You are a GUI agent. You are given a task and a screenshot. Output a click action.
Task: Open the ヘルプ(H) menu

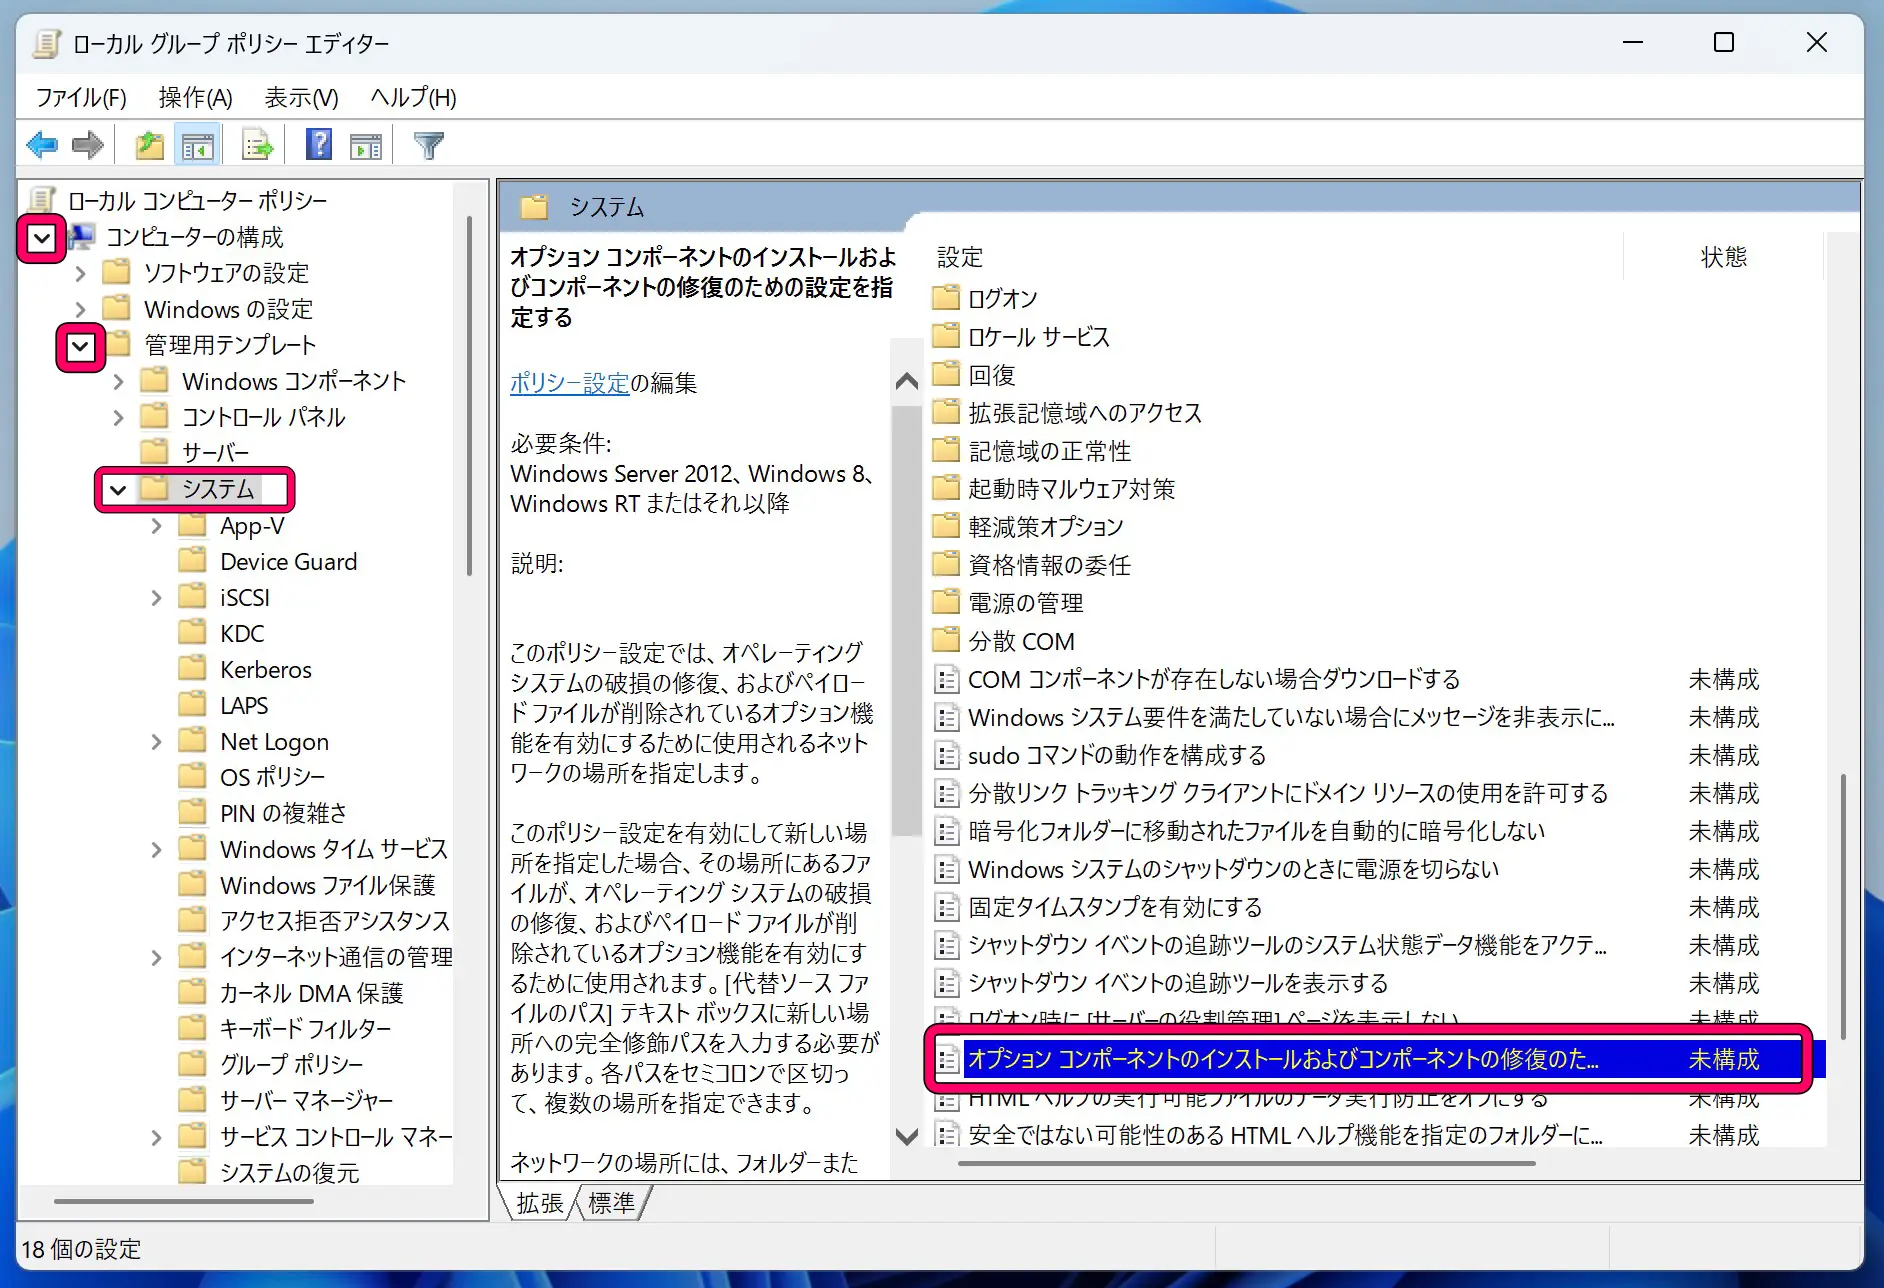click(413, 97)
